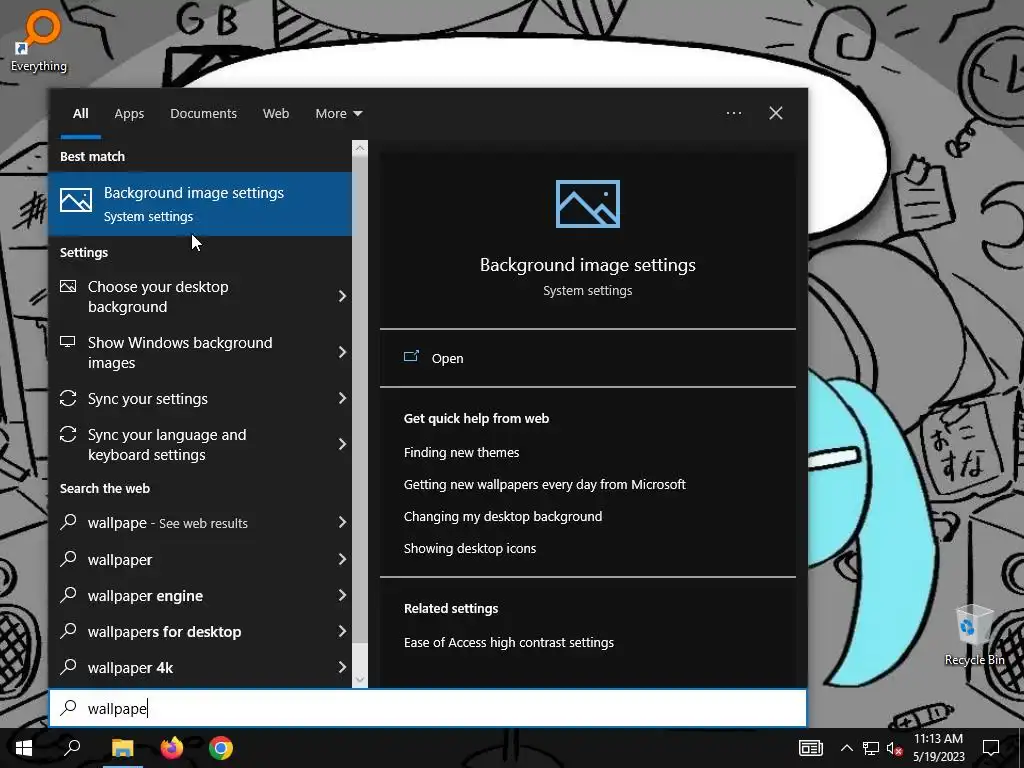Click the results list scroll up arrow
The height and width of the screenshot is (768, 1024).
coord(360,148)
